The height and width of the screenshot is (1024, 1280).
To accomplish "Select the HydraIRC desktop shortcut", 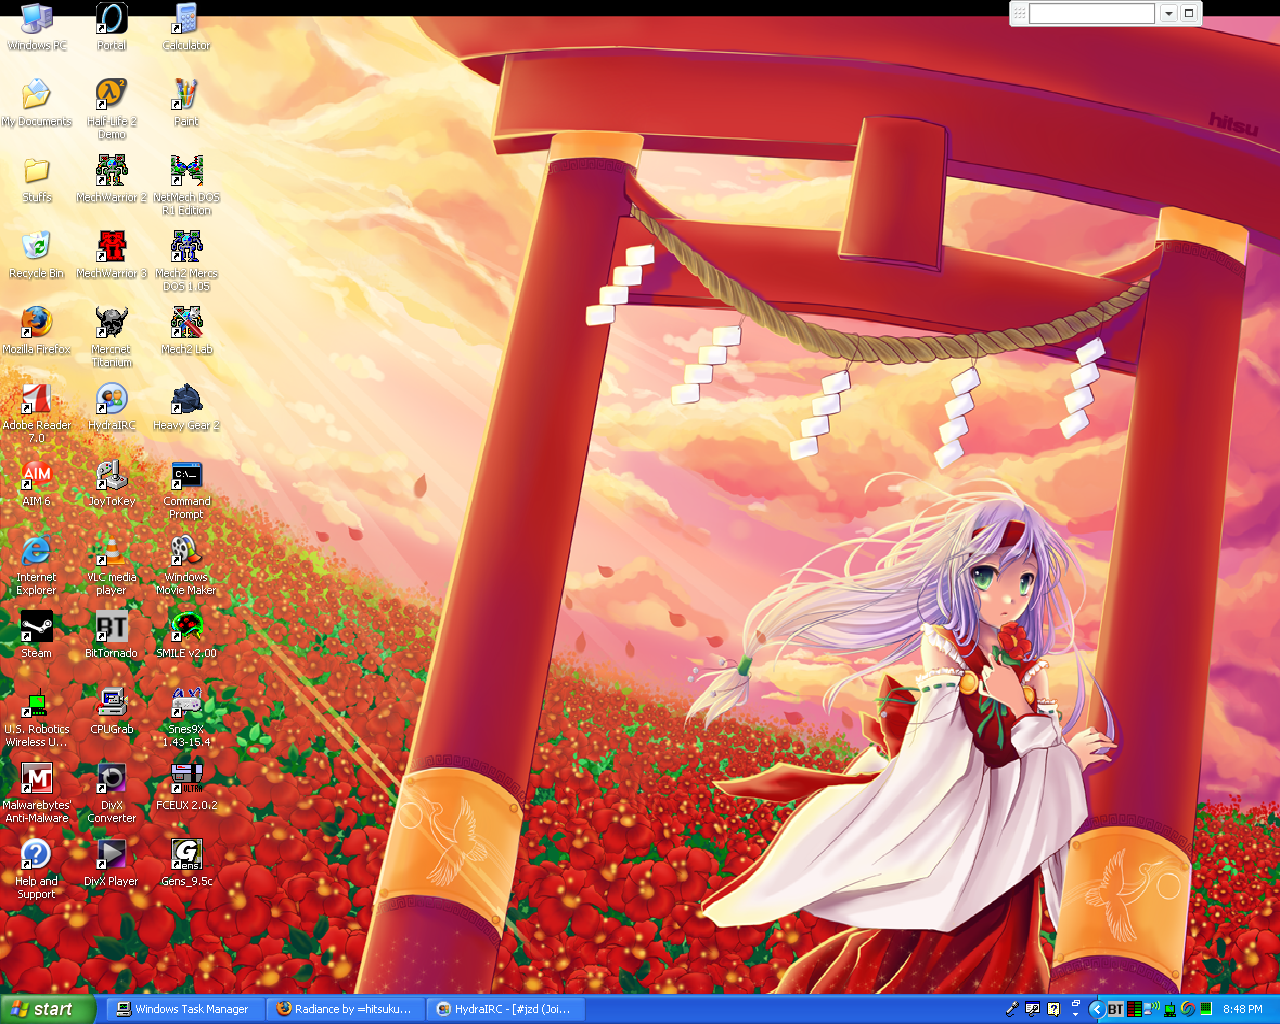I will (x=112, y=407).
